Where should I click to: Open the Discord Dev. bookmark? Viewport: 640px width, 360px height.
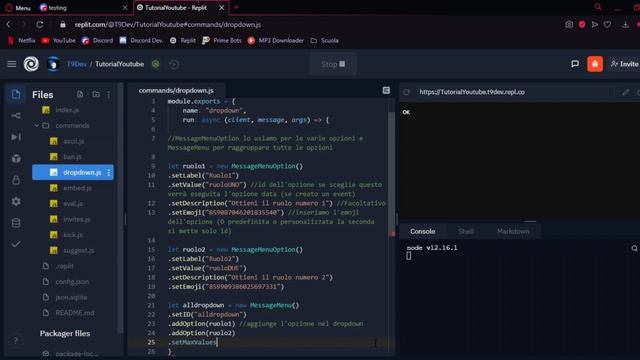[142, 40]
